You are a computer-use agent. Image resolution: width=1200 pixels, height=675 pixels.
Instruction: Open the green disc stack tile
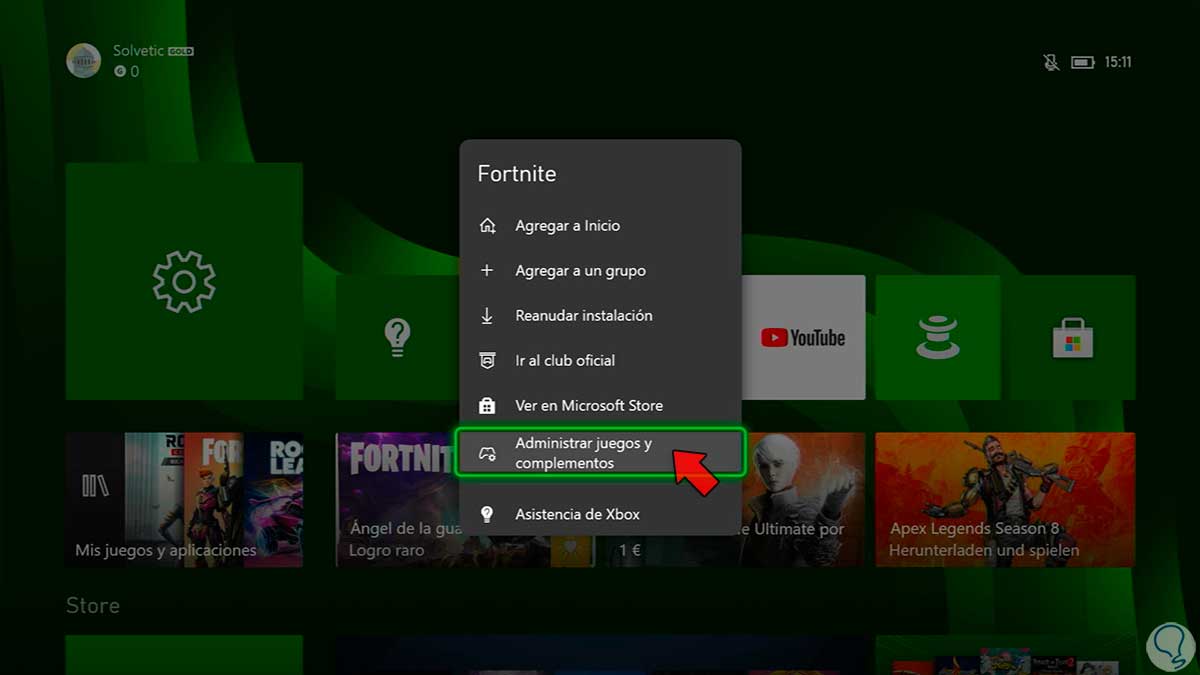[937, 338]
